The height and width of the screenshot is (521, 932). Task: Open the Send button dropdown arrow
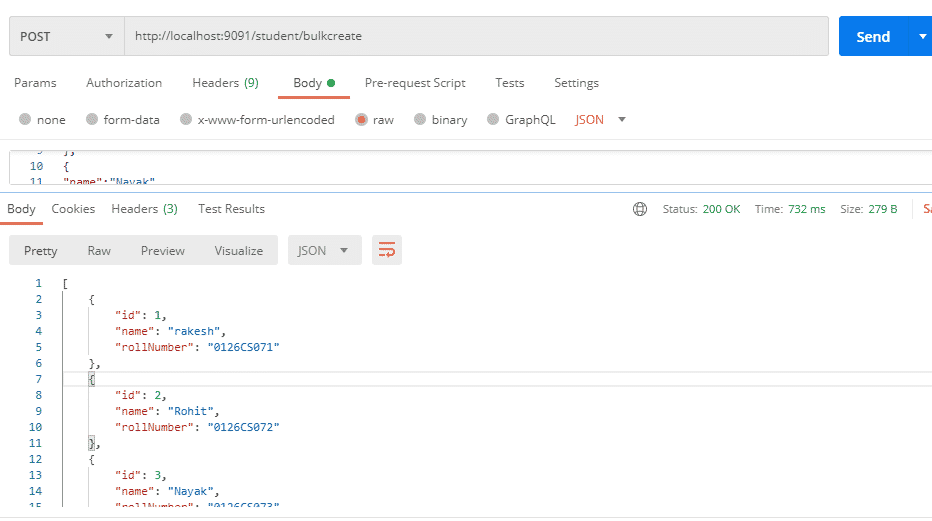[921, 36]
